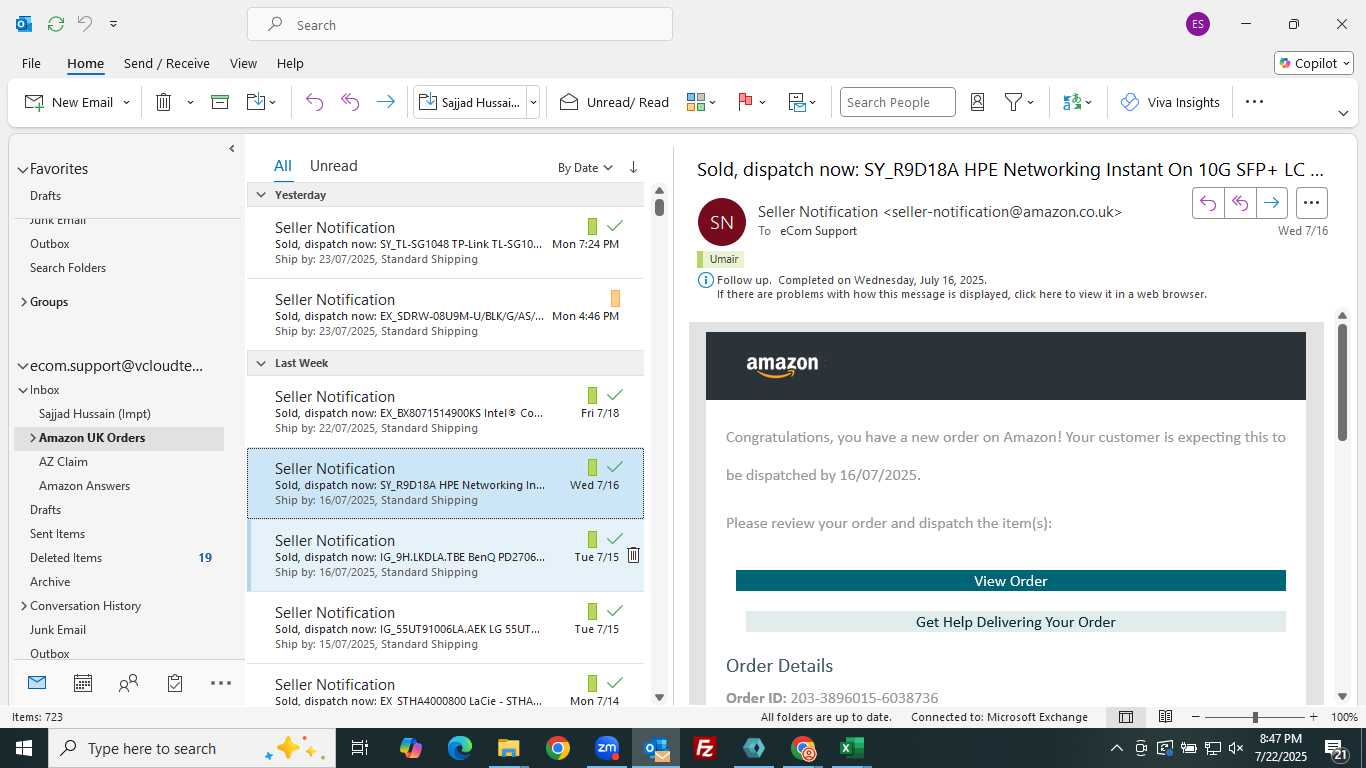Click the zoom out minus button
This screenshot has width=1366, height=768.
(x=1196, y=717)
